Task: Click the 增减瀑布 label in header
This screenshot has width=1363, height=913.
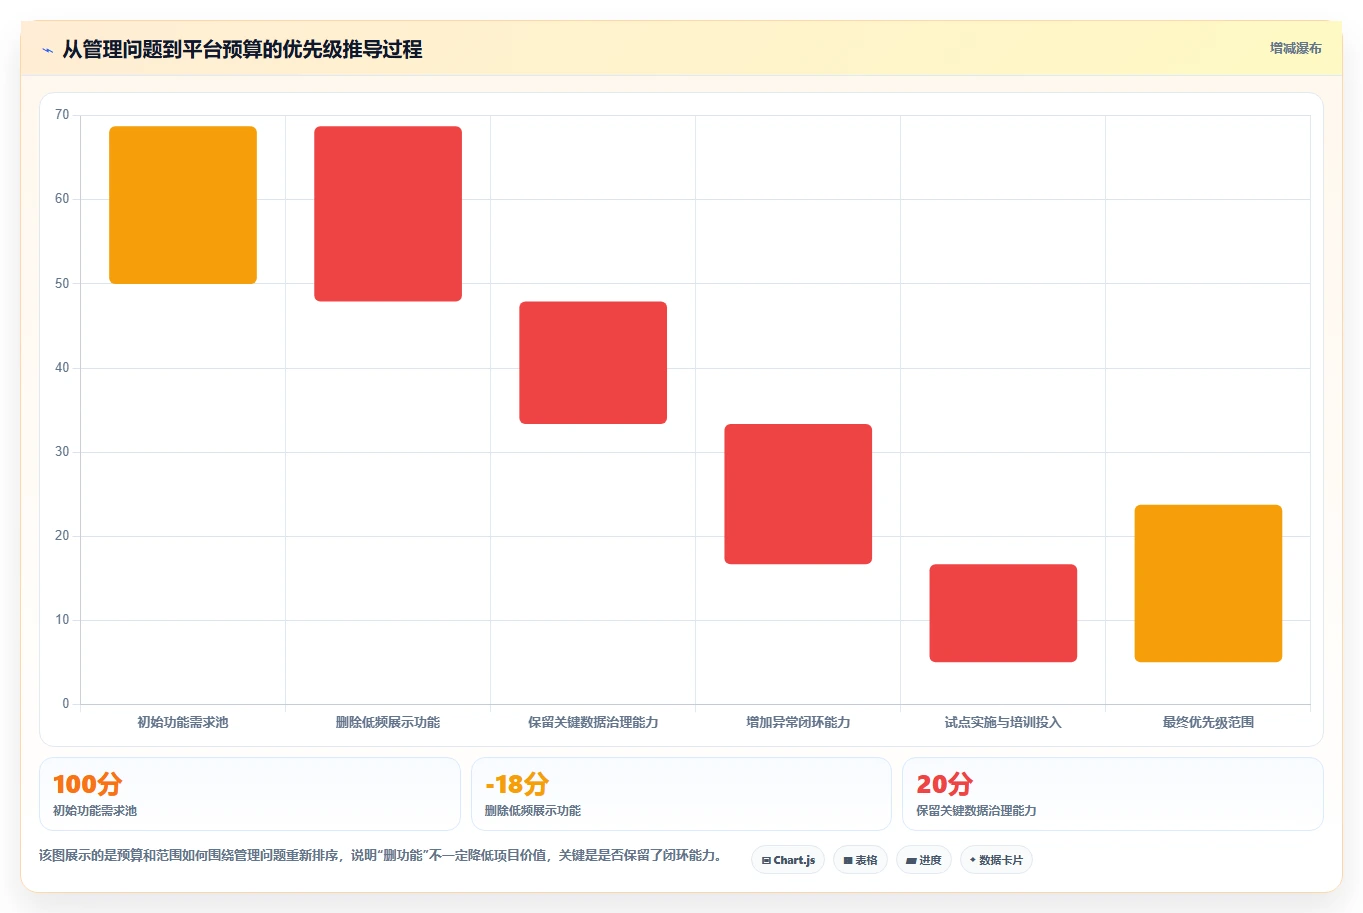Action: [1295, 48]
